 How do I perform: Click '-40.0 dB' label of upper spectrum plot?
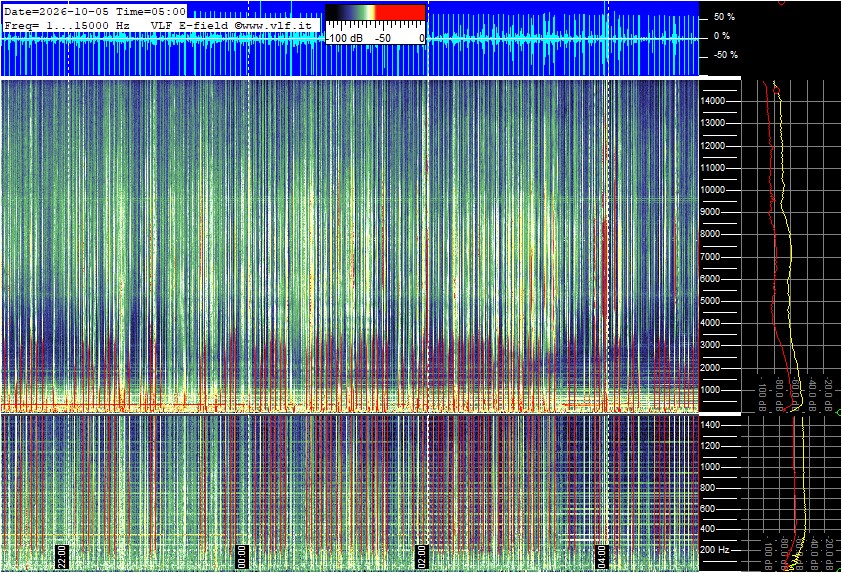[x=811, y=395]
